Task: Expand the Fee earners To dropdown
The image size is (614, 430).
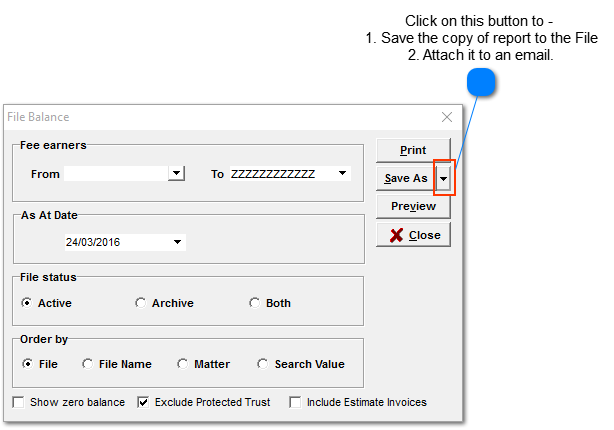Action: pos(343,173)
